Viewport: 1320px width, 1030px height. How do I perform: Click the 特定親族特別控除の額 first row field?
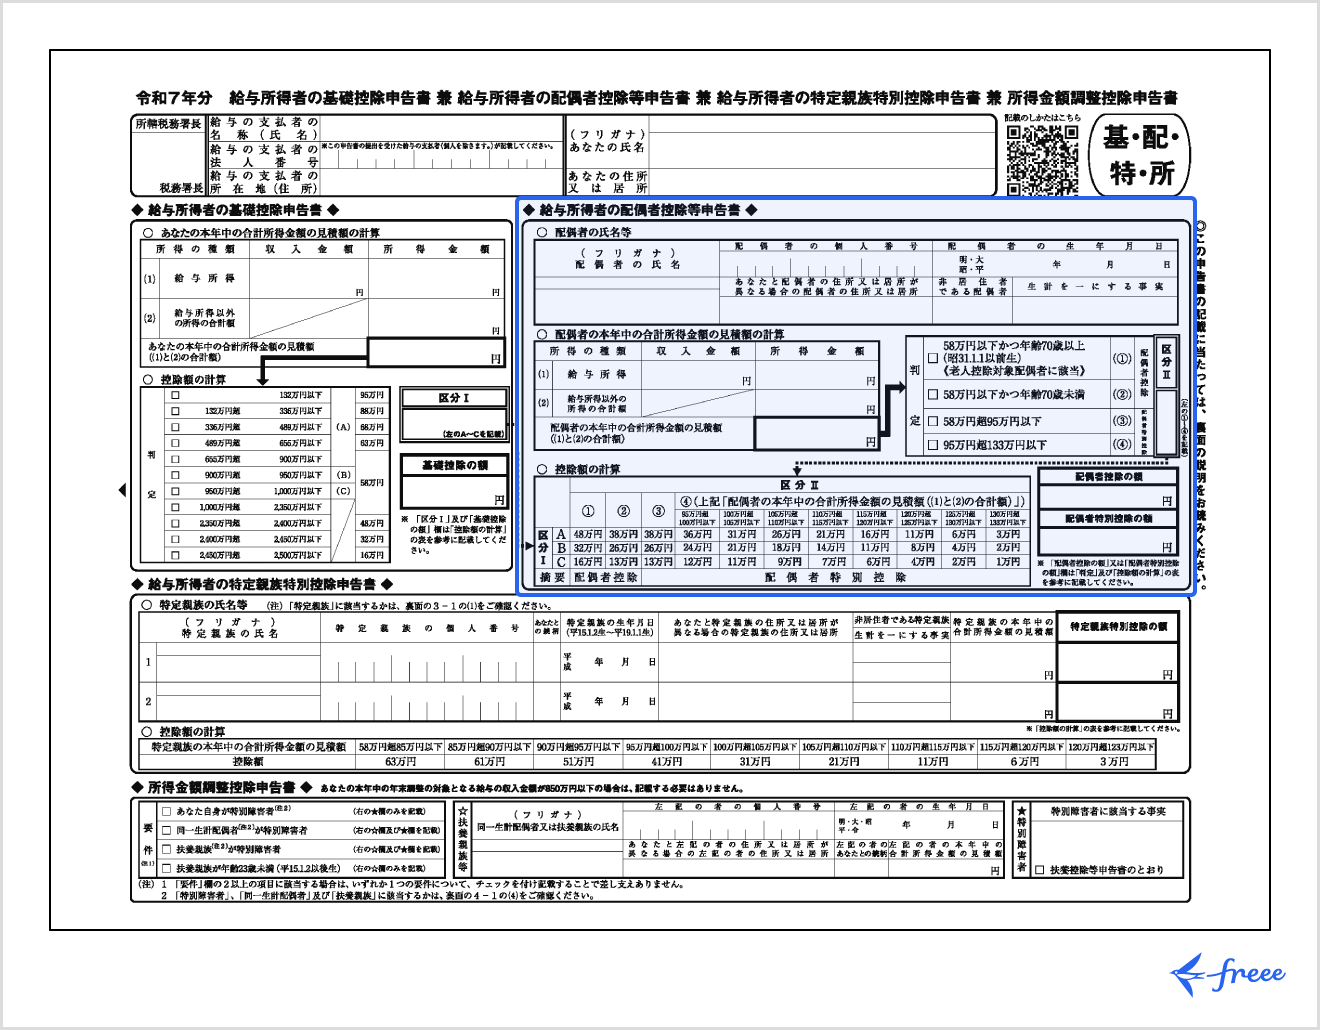click(x=1117, y=662)
